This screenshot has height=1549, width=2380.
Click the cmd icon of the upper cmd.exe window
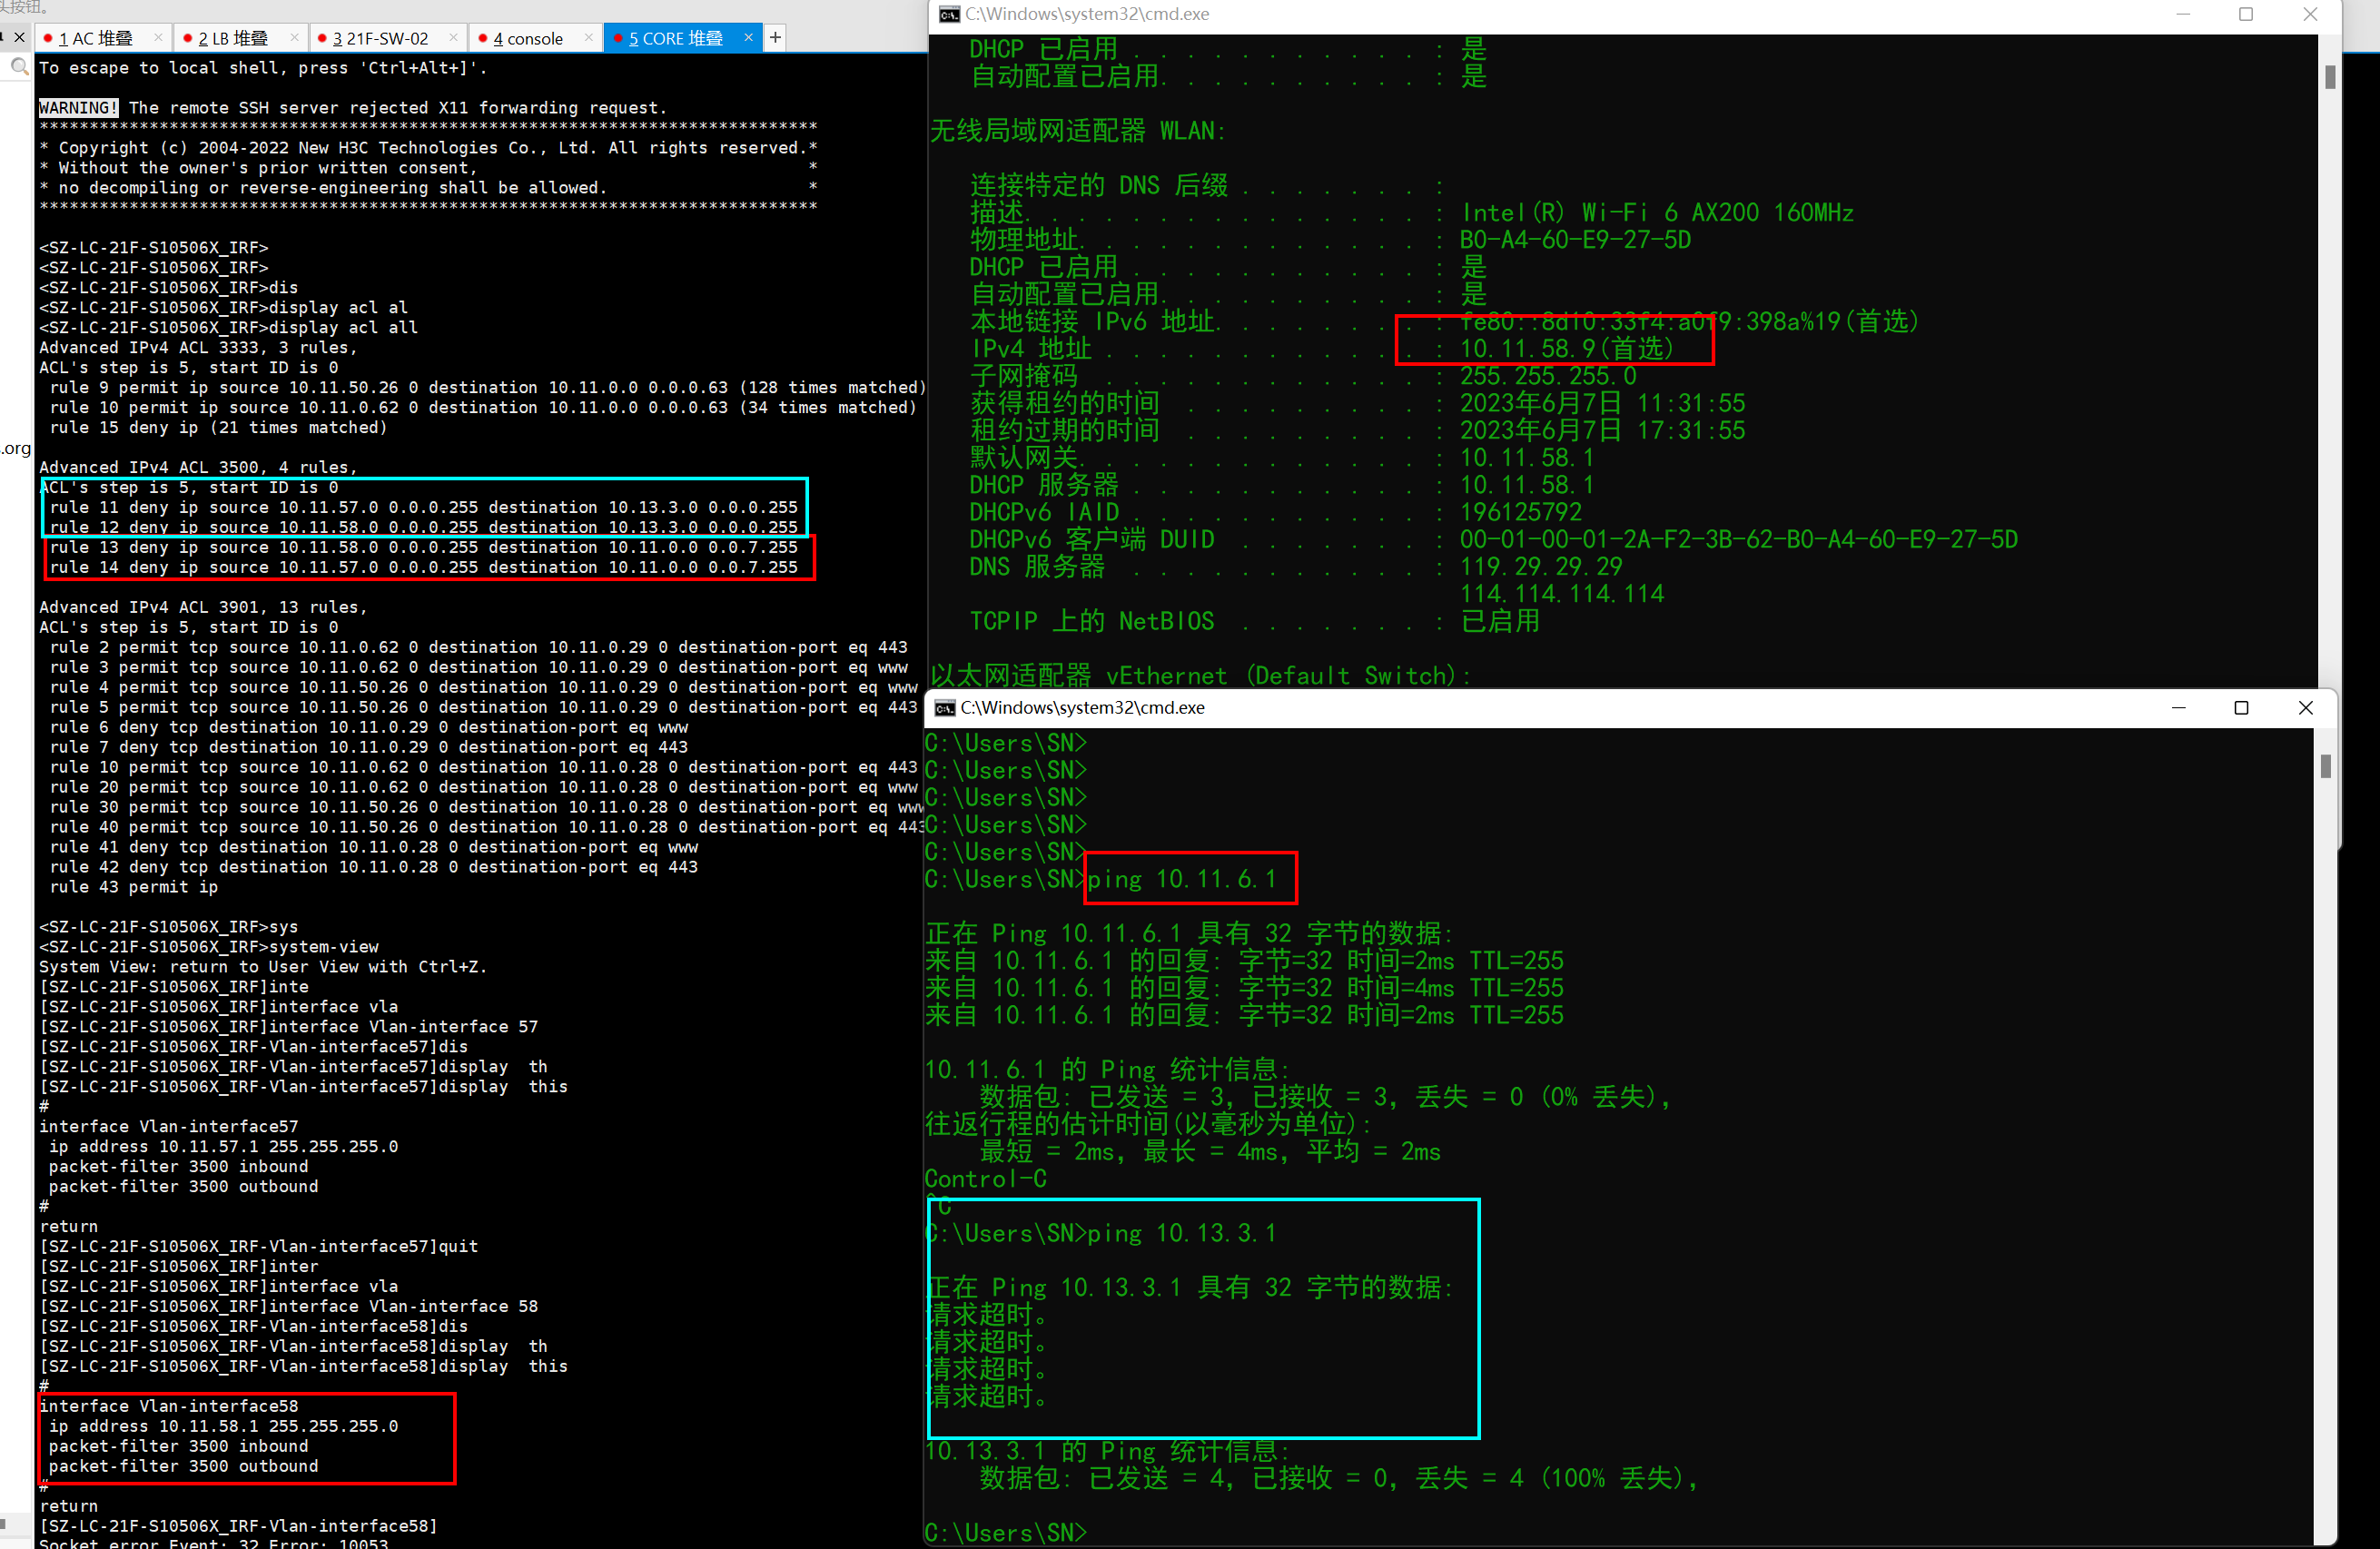[x=949, y=14]
